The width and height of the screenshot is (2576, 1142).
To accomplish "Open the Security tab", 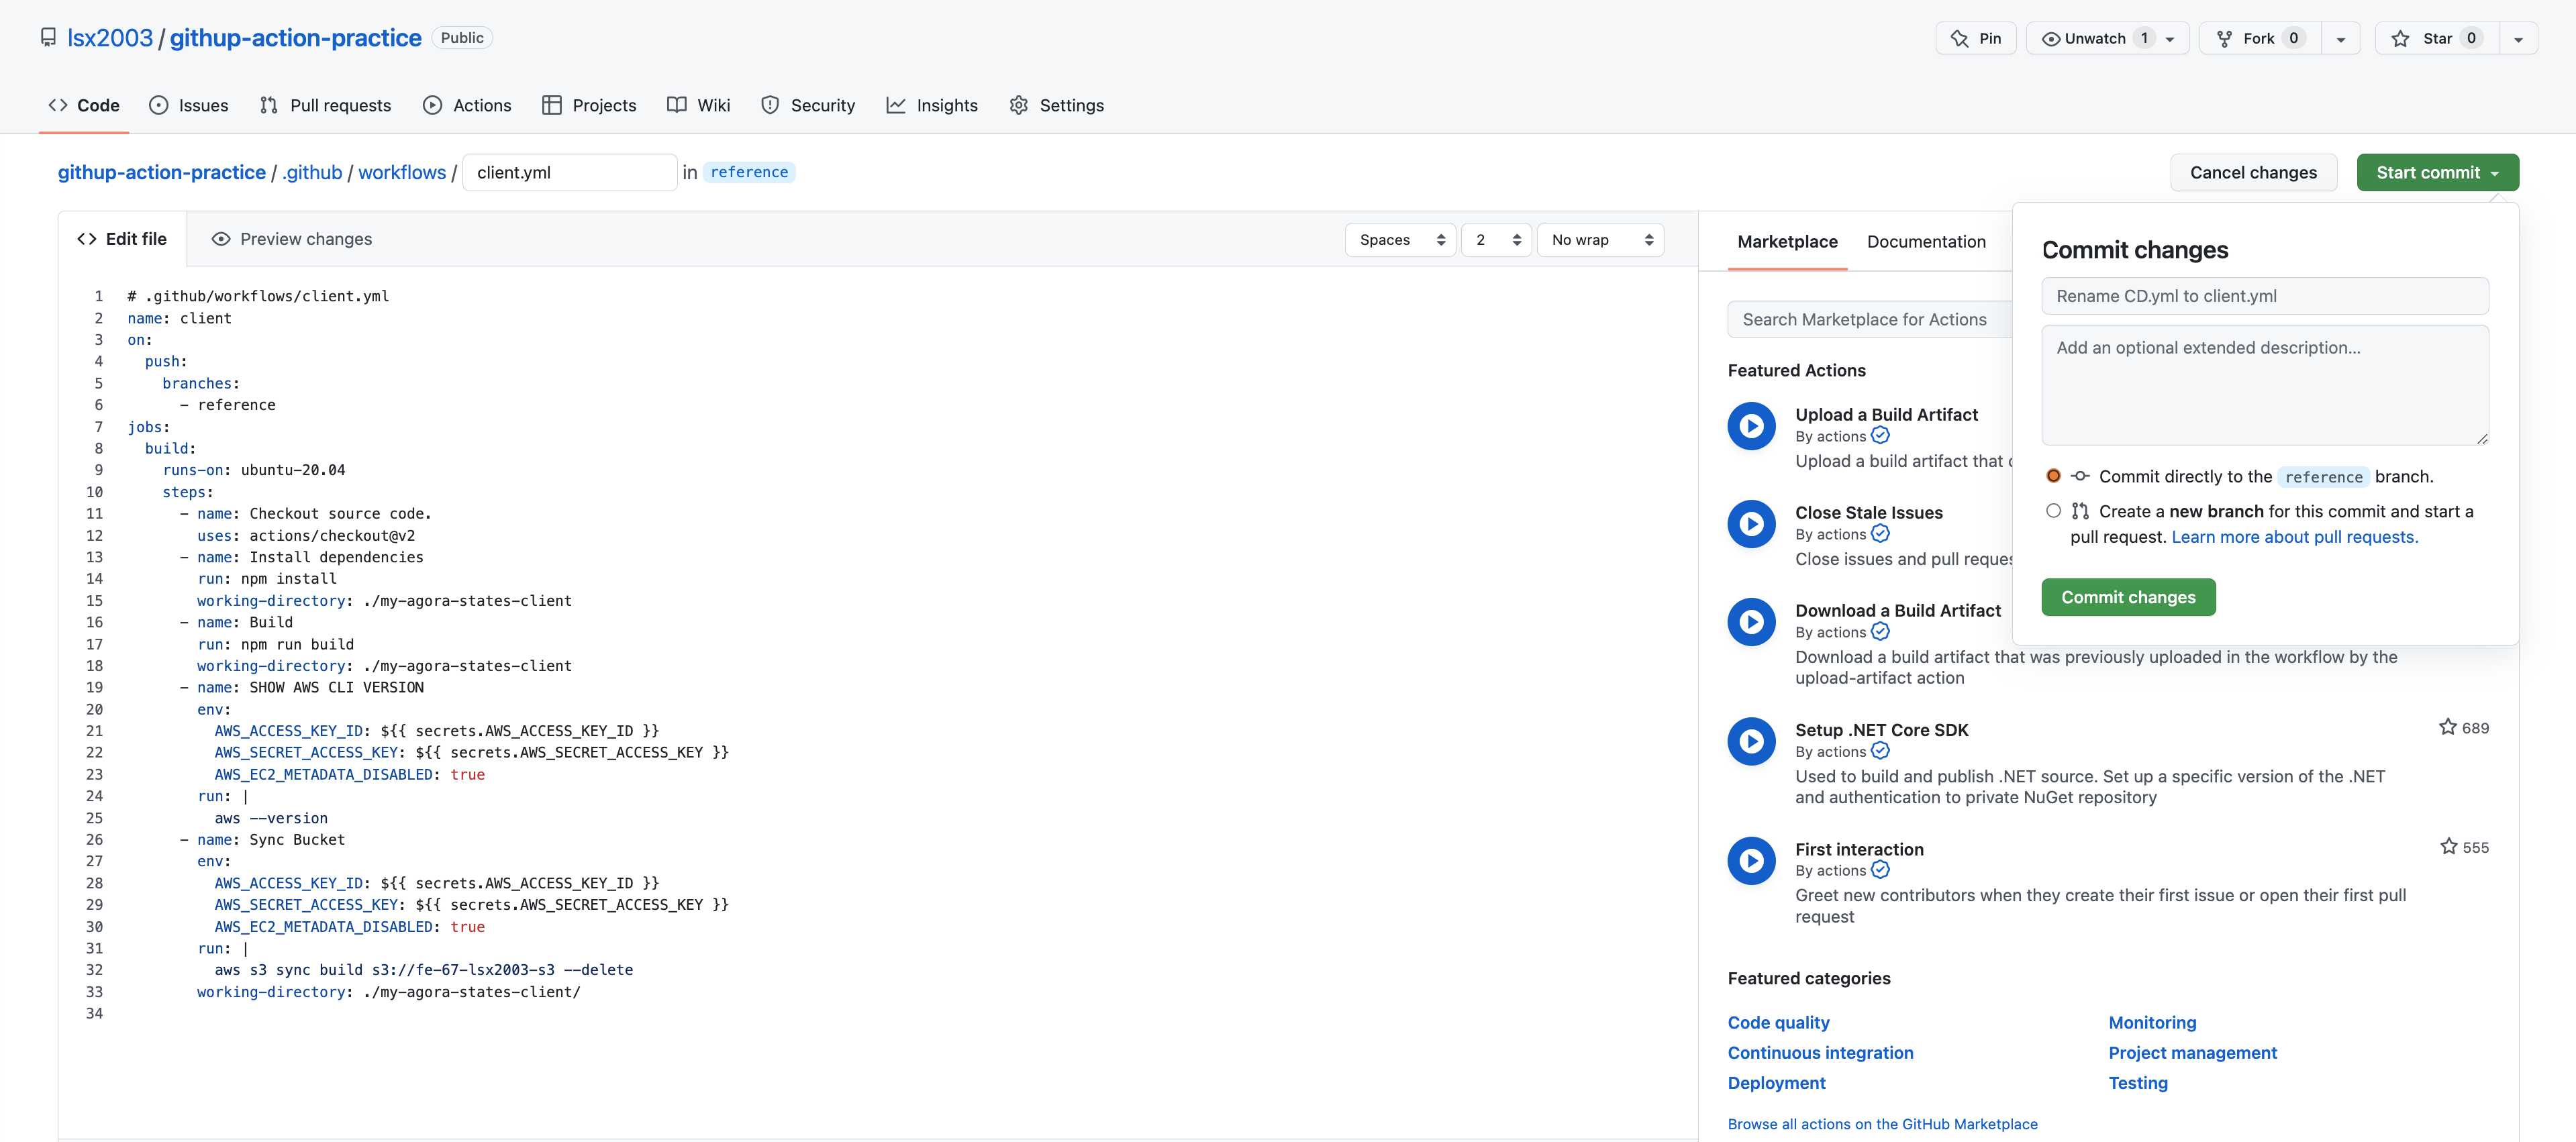I will [x=808, y=105].
